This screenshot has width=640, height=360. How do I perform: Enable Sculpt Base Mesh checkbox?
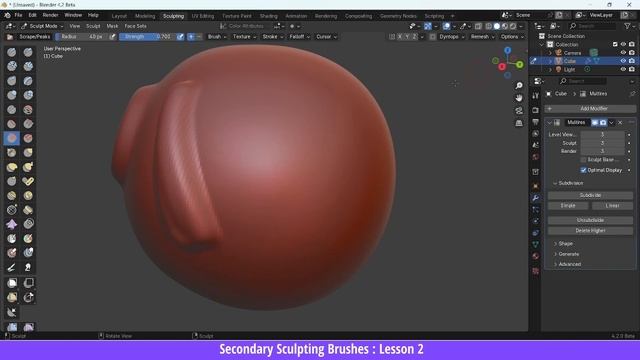point(583,160)
